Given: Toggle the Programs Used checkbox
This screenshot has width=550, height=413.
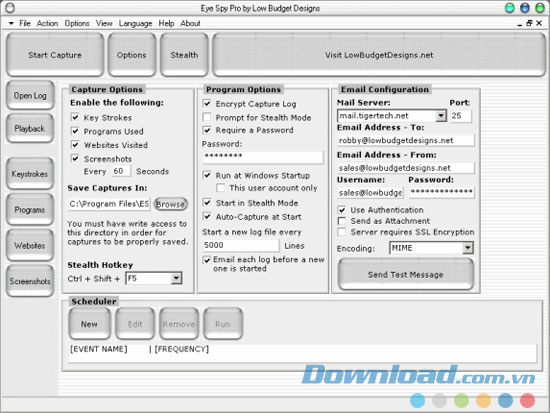Looking at the screenshot, I should point(75,131).
